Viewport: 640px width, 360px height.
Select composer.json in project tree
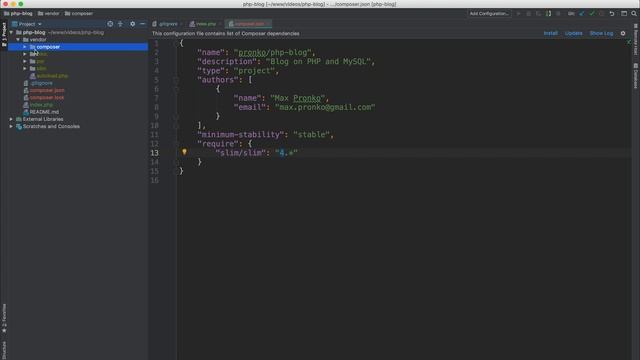(47, 90)
